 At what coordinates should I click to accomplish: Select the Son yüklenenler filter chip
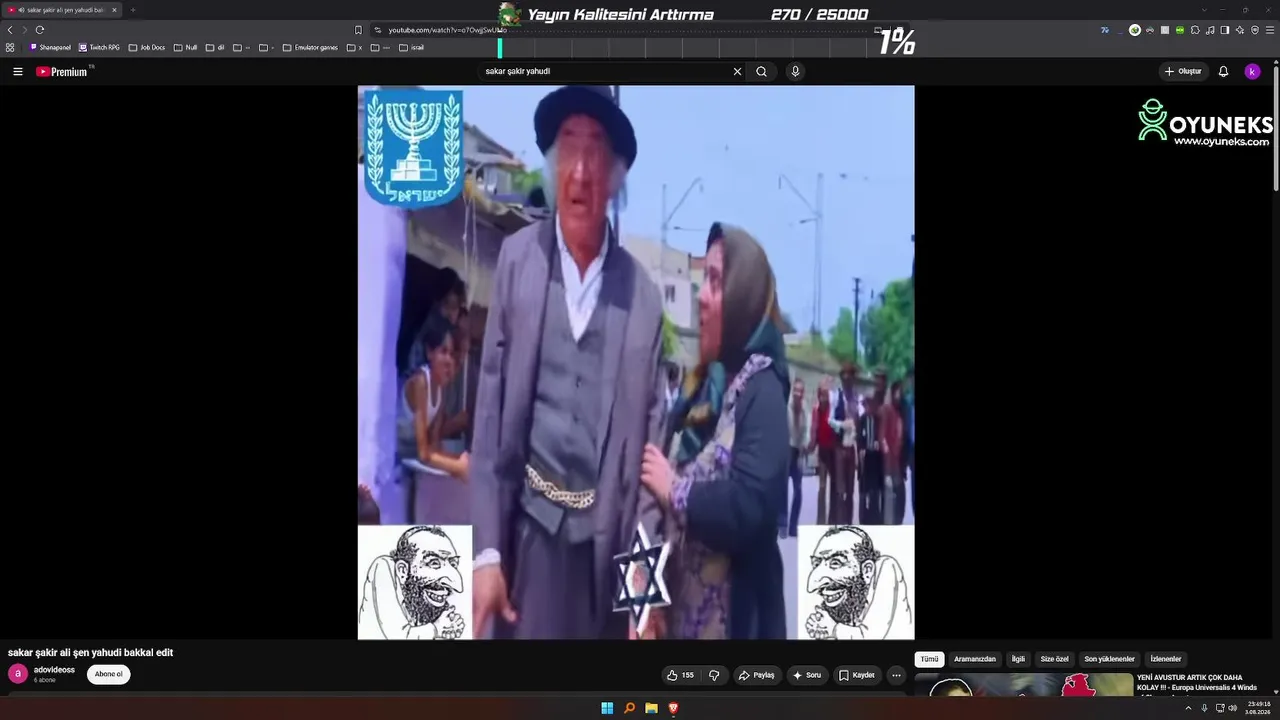click(x=1110, y=659)
